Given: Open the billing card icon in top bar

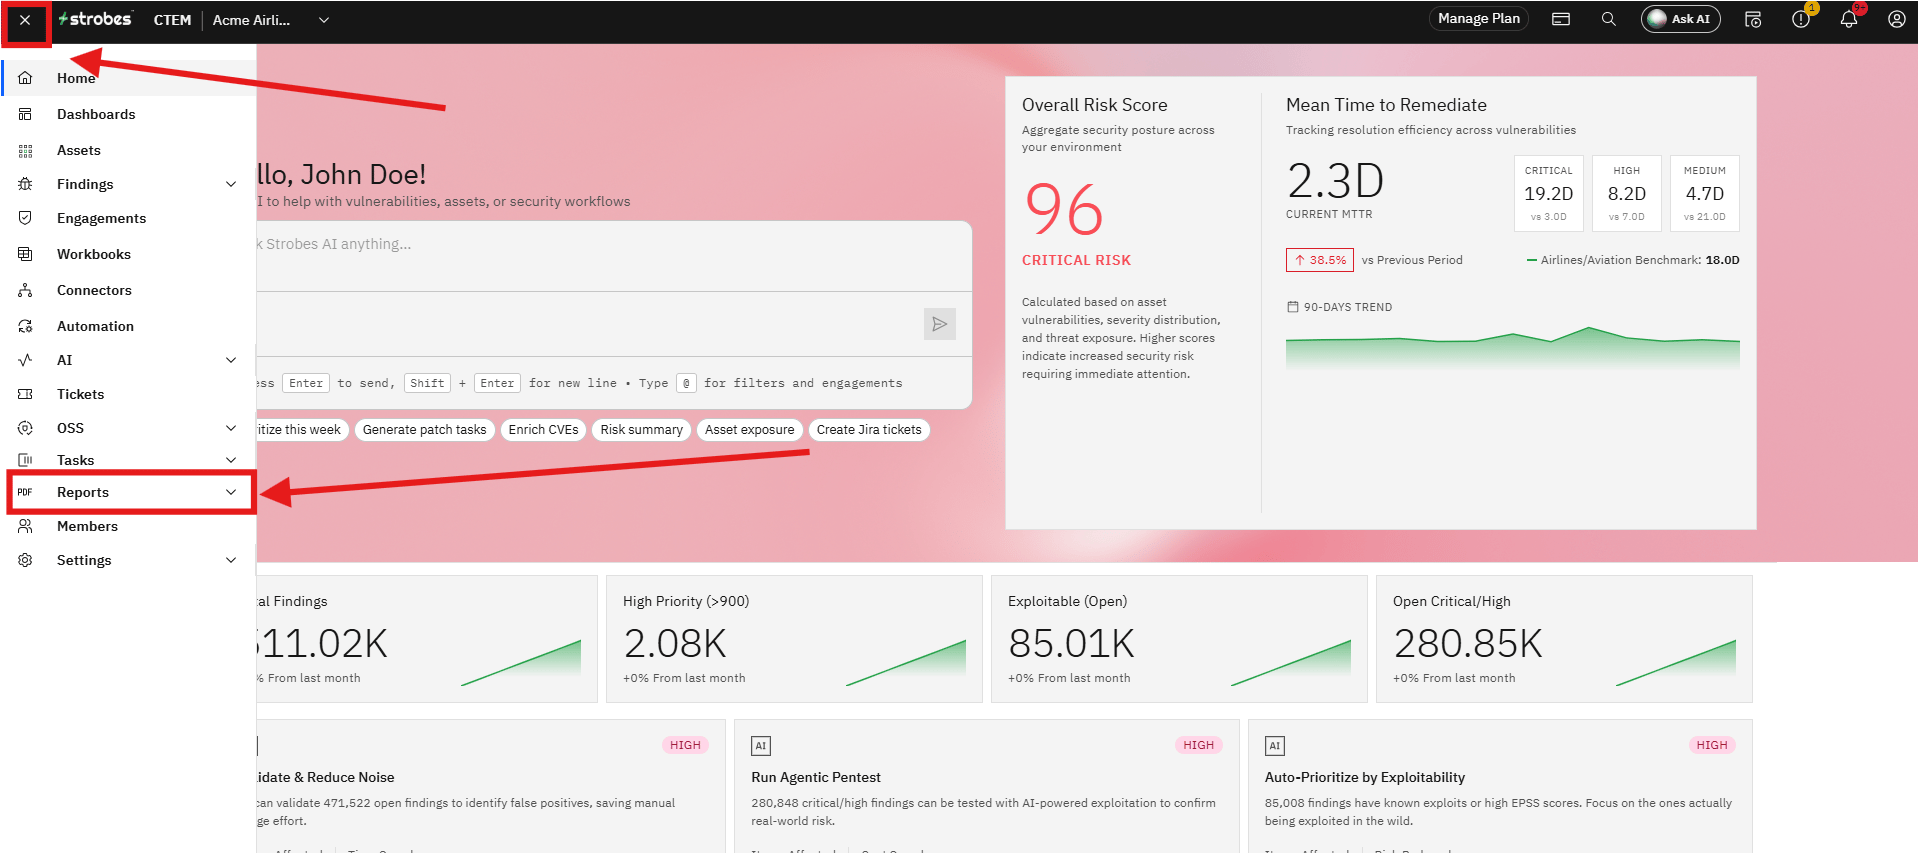Looking at the screenshot, I should [x=1561, y=19].
